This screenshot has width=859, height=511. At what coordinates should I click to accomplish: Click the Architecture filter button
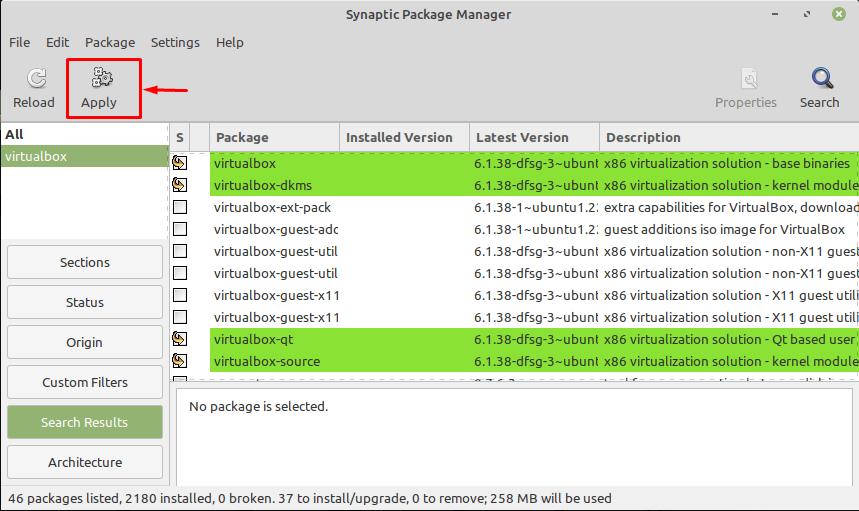point(85,462)
